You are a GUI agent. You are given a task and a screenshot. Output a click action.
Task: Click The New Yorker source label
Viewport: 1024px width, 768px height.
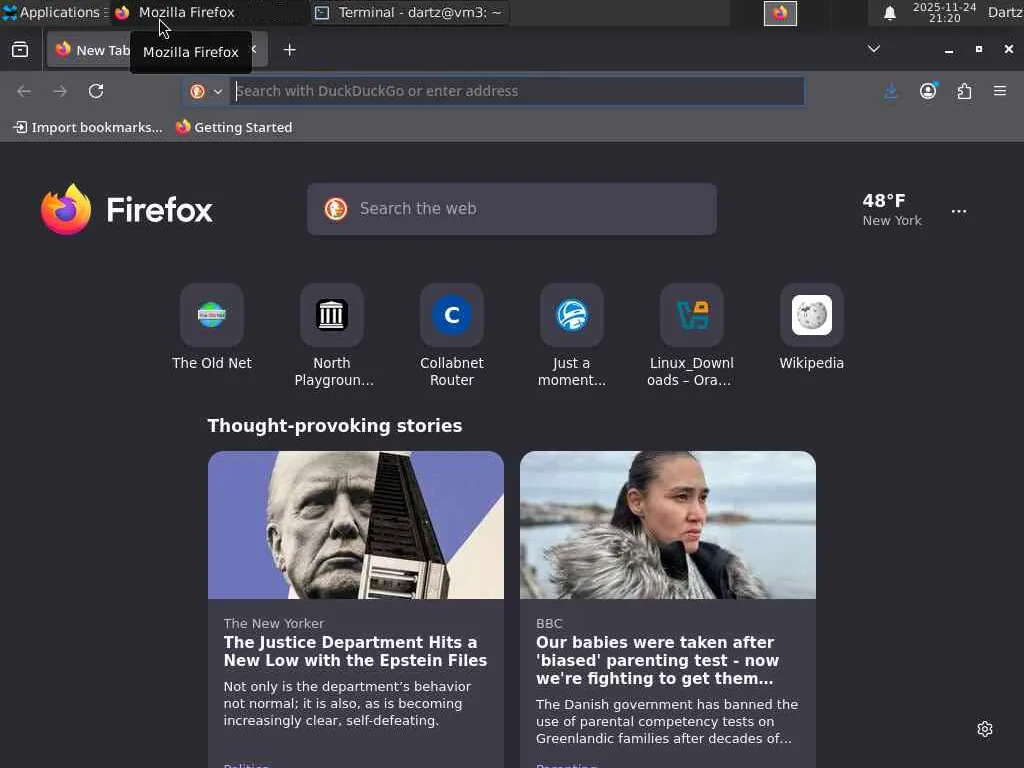[274, 623]
